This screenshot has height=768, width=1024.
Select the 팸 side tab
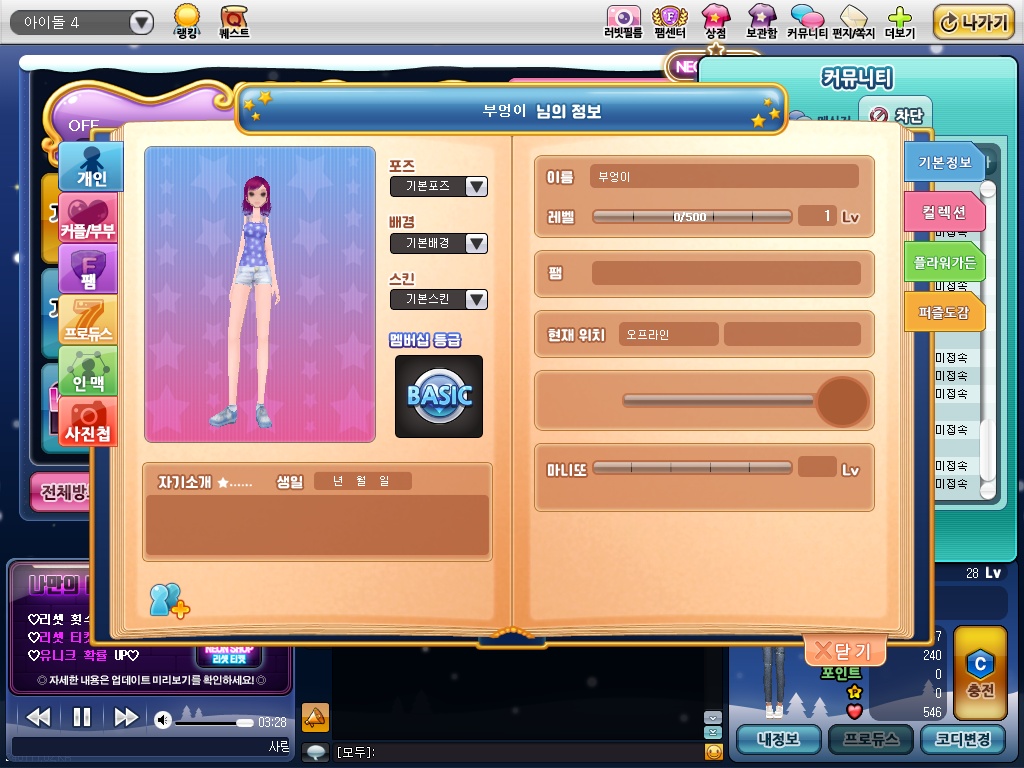pos(88,268)
